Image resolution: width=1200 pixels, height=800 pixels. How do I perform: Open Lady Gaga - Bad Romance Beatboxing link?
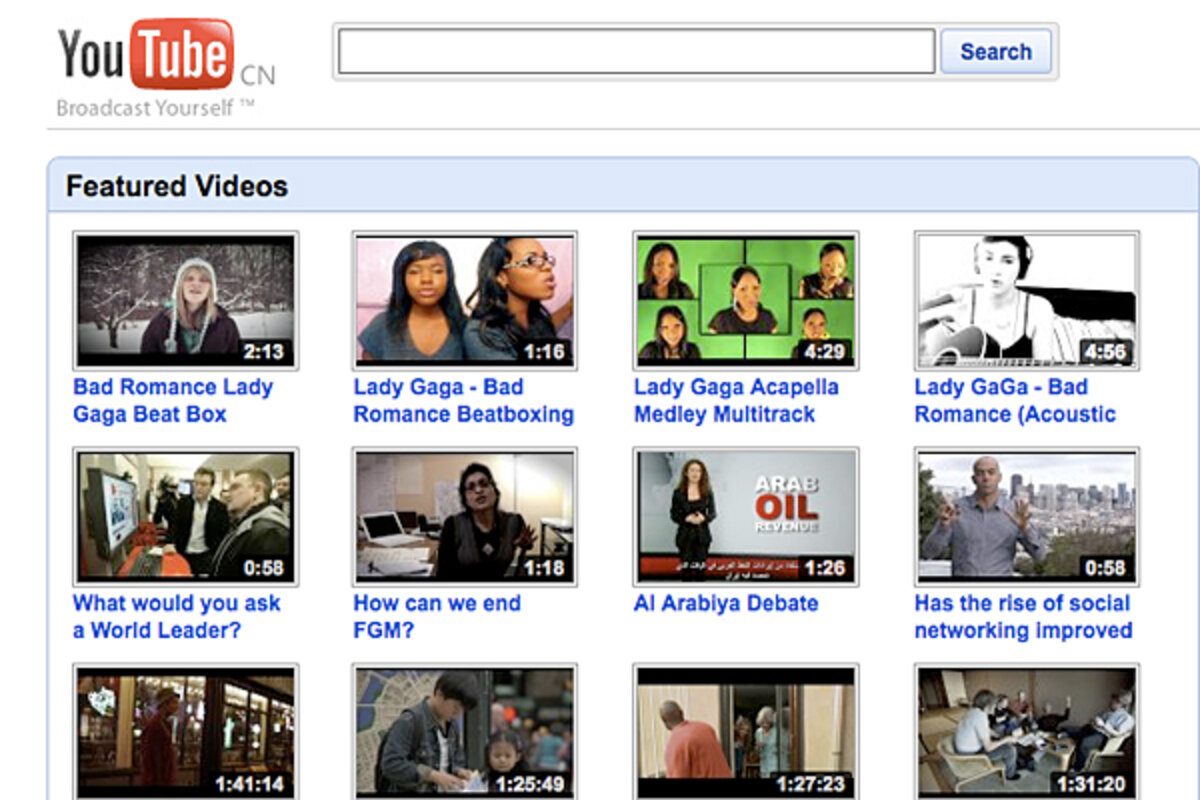[x=463, y=400]
